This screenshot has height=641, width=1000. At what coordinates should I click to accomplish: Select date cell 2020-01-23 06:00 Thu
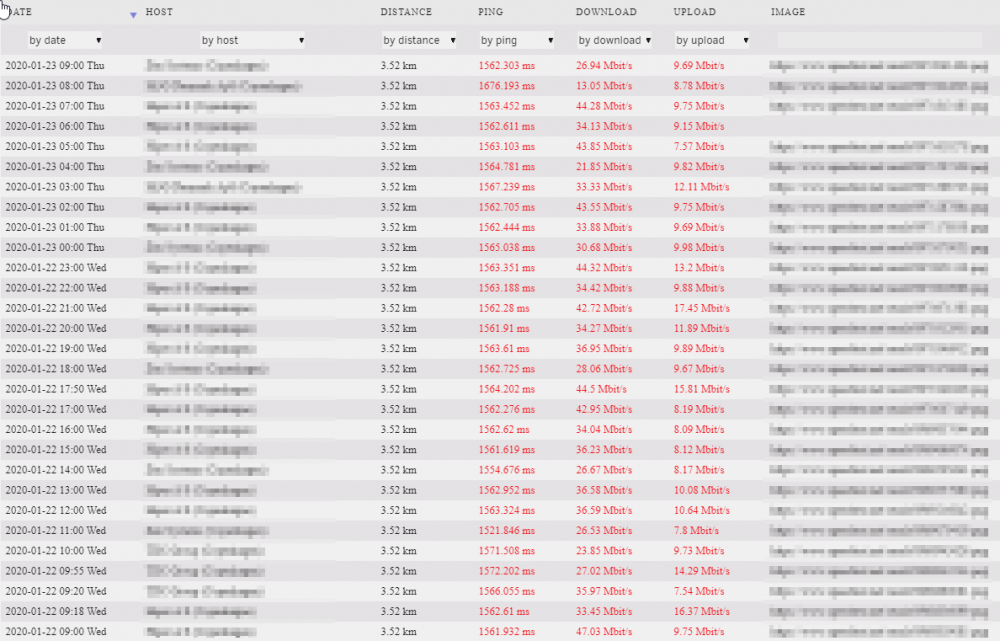55,126
